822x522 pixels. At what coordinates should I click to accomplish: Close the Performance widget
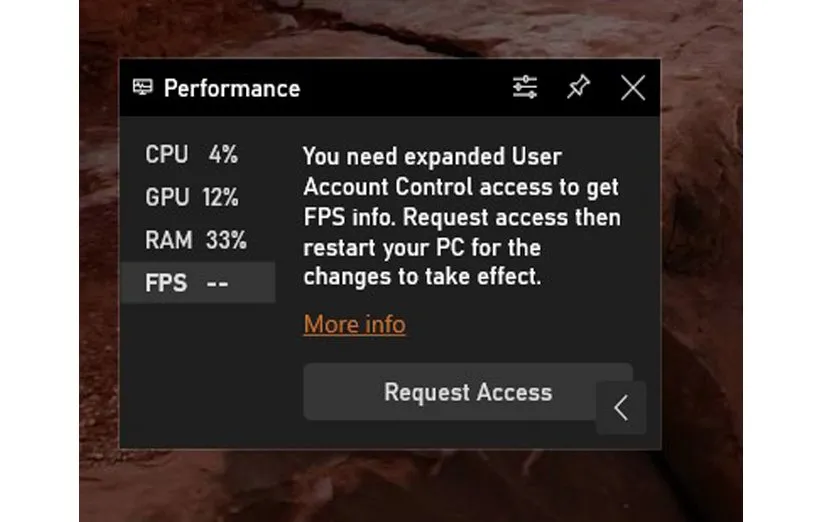pos(632,88)
